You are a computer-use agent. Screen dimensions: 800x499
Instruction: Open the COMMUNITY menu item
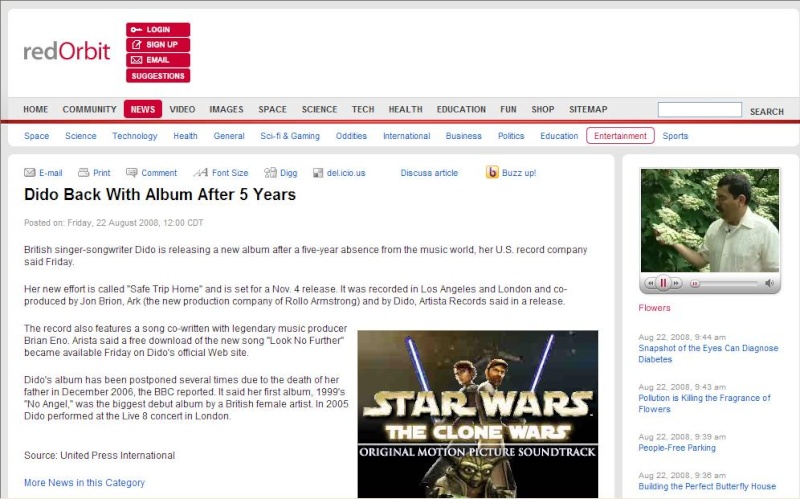pyautogui.click(x=90, y=109)
